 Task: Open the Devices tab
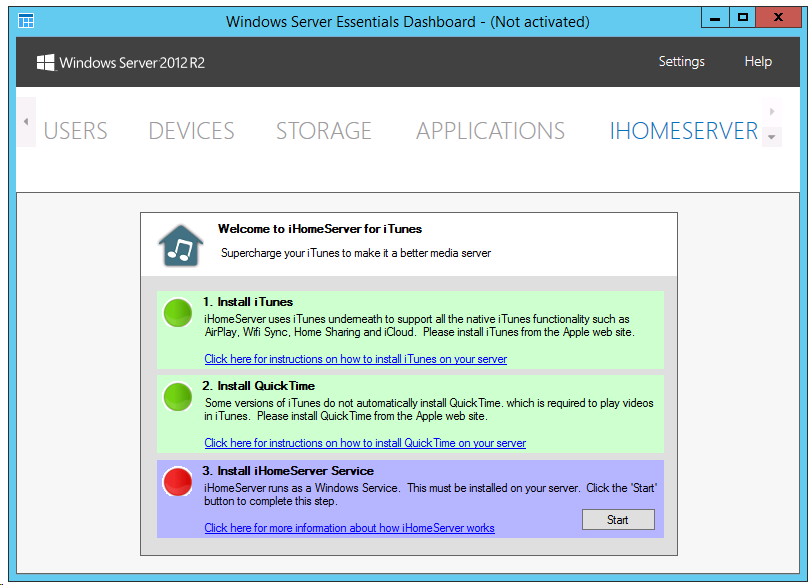click(x=191, y=131)
